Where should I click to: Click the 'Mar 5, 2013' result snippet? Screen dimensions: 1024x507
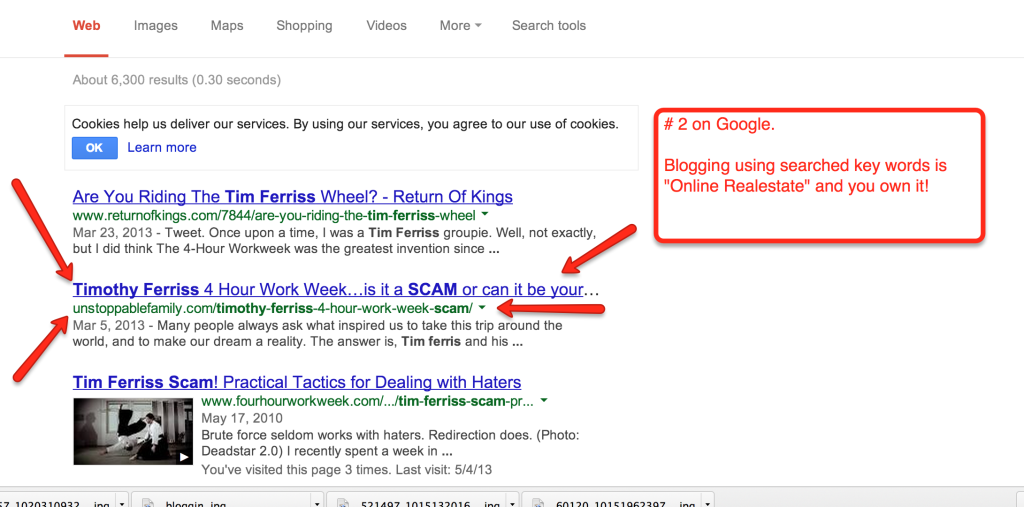(317, 333)
